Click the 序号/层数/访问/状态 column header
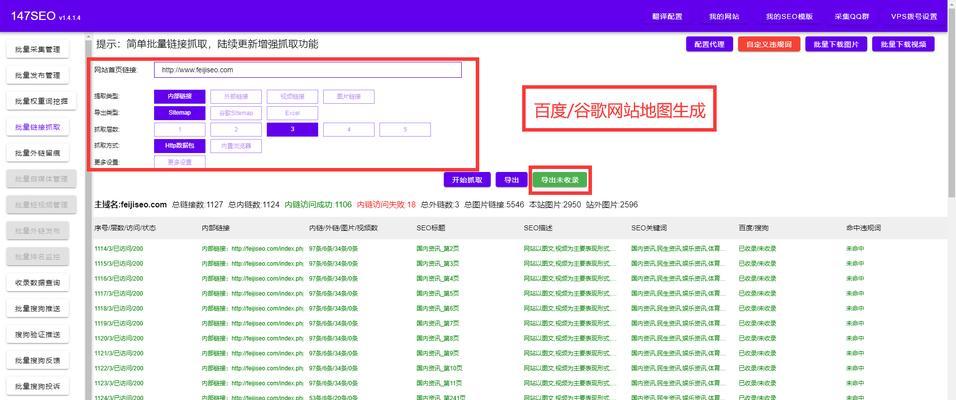This screenshot has width=956, height=400. point(125,227)
